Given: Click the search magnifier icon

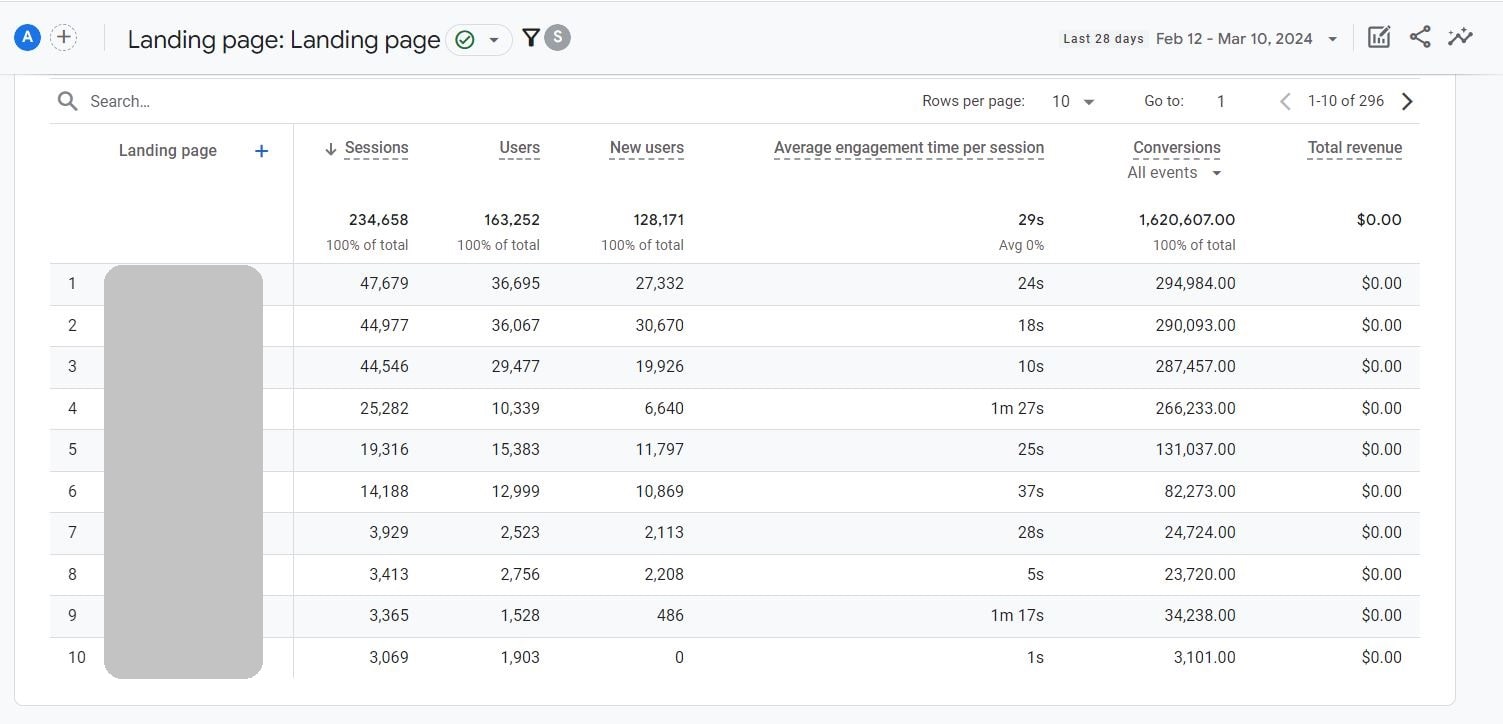Looking at the screenshot, I should pyautogui.click(x=67, y=101).
